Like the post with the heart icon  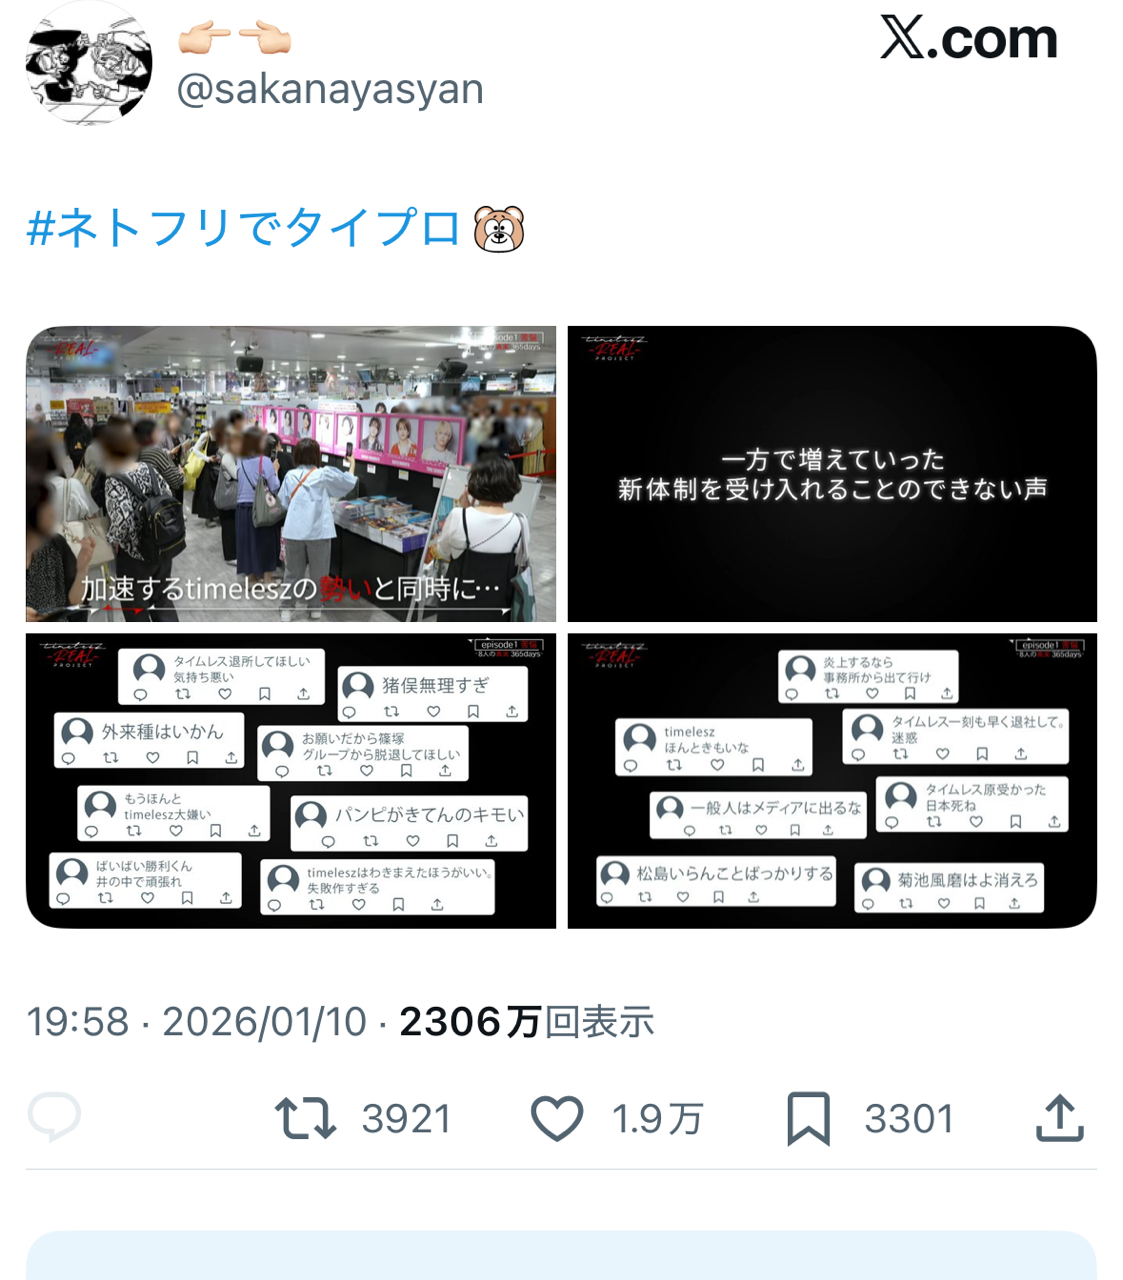pyautogui.click(x=557, y=1118)
